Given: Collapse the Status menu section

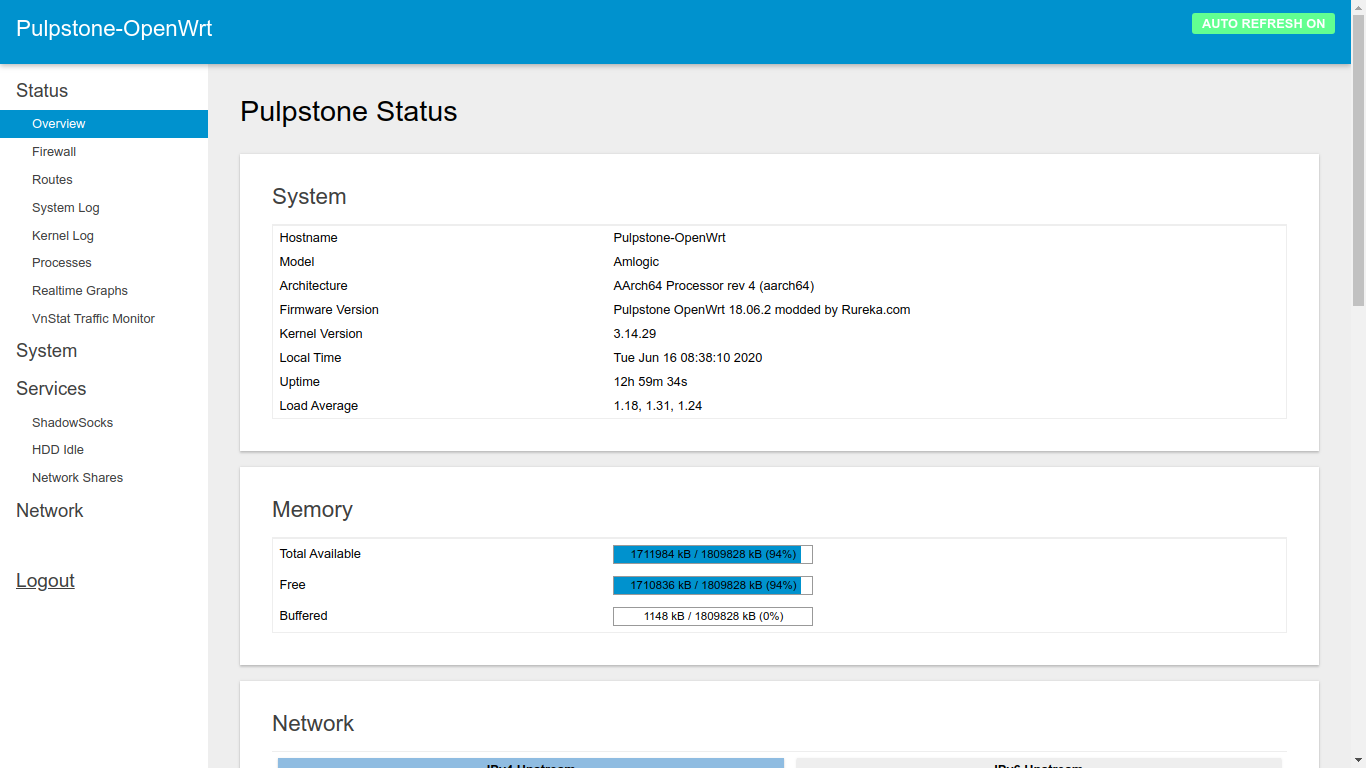Looking at the screenshot, I should tap(42, 91).
